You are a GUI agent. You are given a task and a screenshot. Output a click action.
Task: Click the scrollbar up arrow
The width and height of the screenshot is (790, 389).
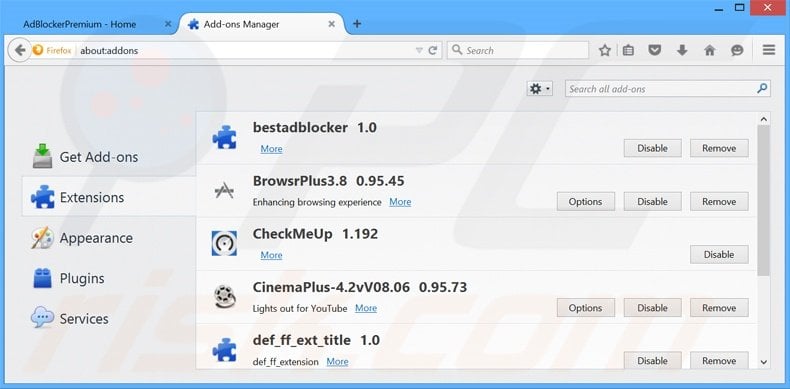(763, 119)
